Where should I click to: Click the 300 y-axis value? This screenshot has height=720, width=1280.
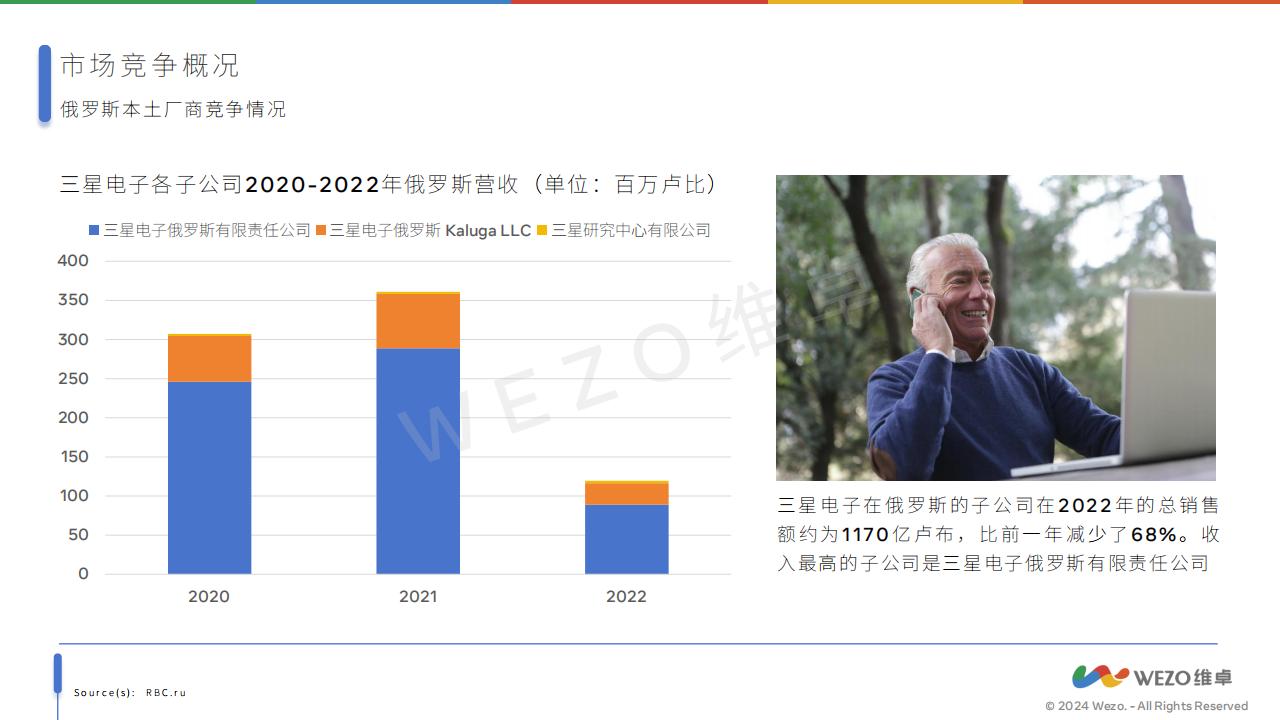[73, 340]
